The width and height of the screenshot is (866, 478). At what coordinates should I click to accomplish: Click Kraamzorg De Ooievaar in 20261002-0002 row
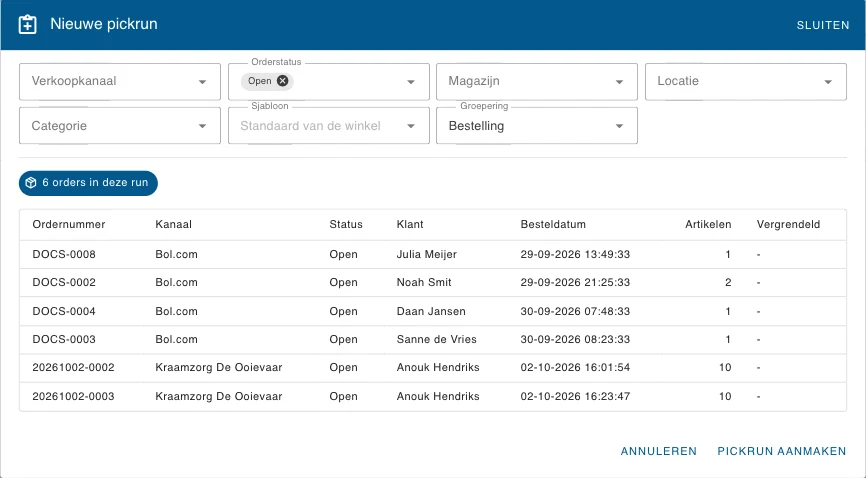click(x=219, y=367)
